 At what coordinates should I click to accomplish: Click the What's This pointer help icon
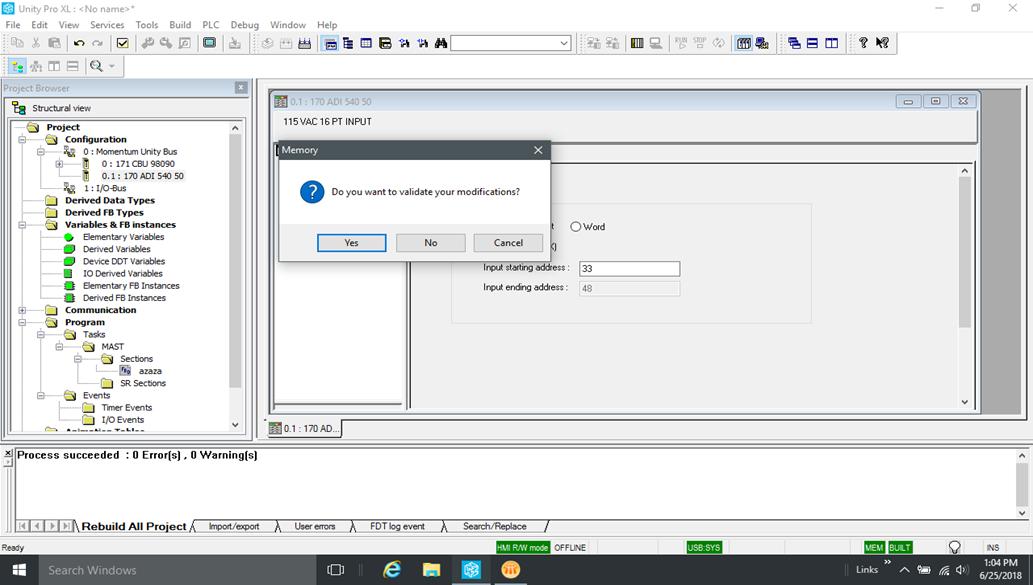tap(882, 43)
